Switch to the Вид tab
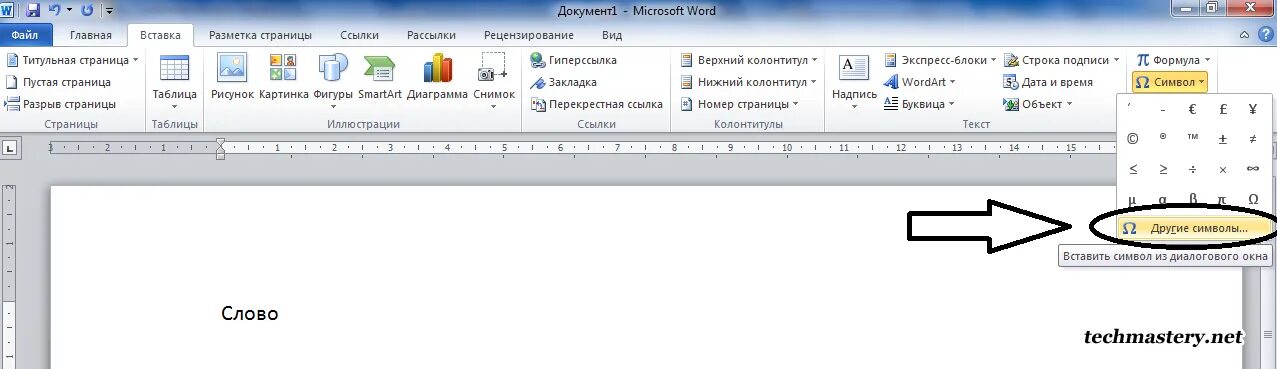The width and height of the screenshot is (1277, 369). (x=612, y=35)
